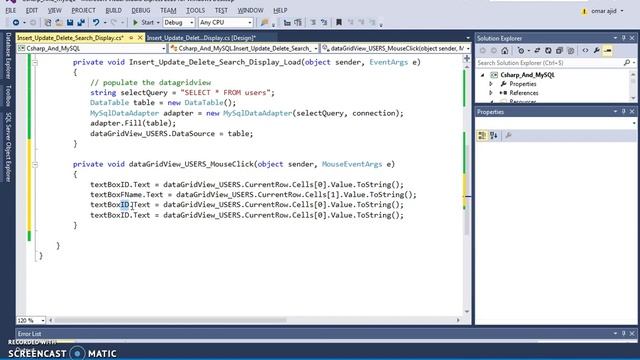Switch to Insert_Update_Delet...Display.cs [Design] tab
Image resolution: width=640 pixels, height=360 pixels.
pos(201,38)
